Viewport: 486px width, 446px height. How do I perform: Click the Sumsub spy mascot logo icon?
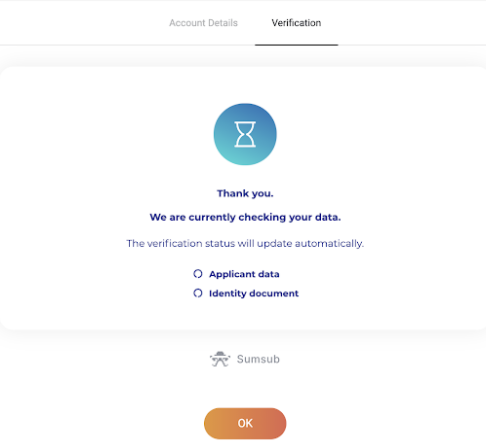point(220,359)
